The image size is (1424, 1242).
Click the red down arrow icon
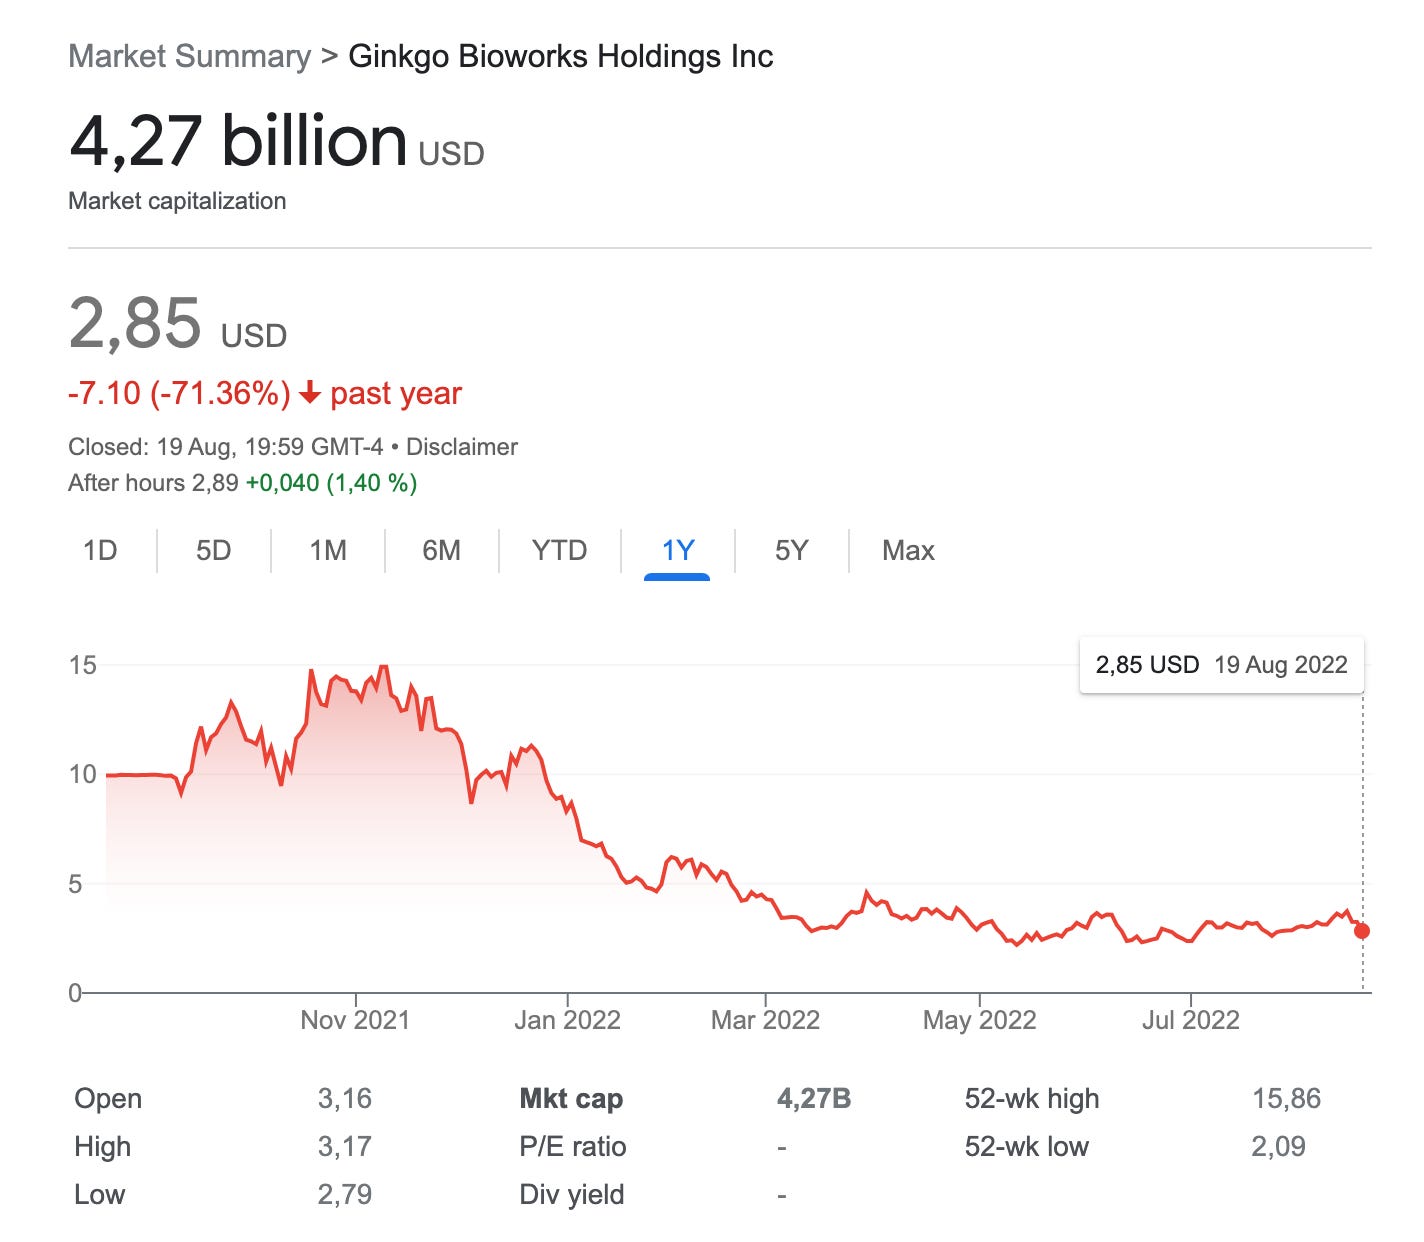point(310,393)
